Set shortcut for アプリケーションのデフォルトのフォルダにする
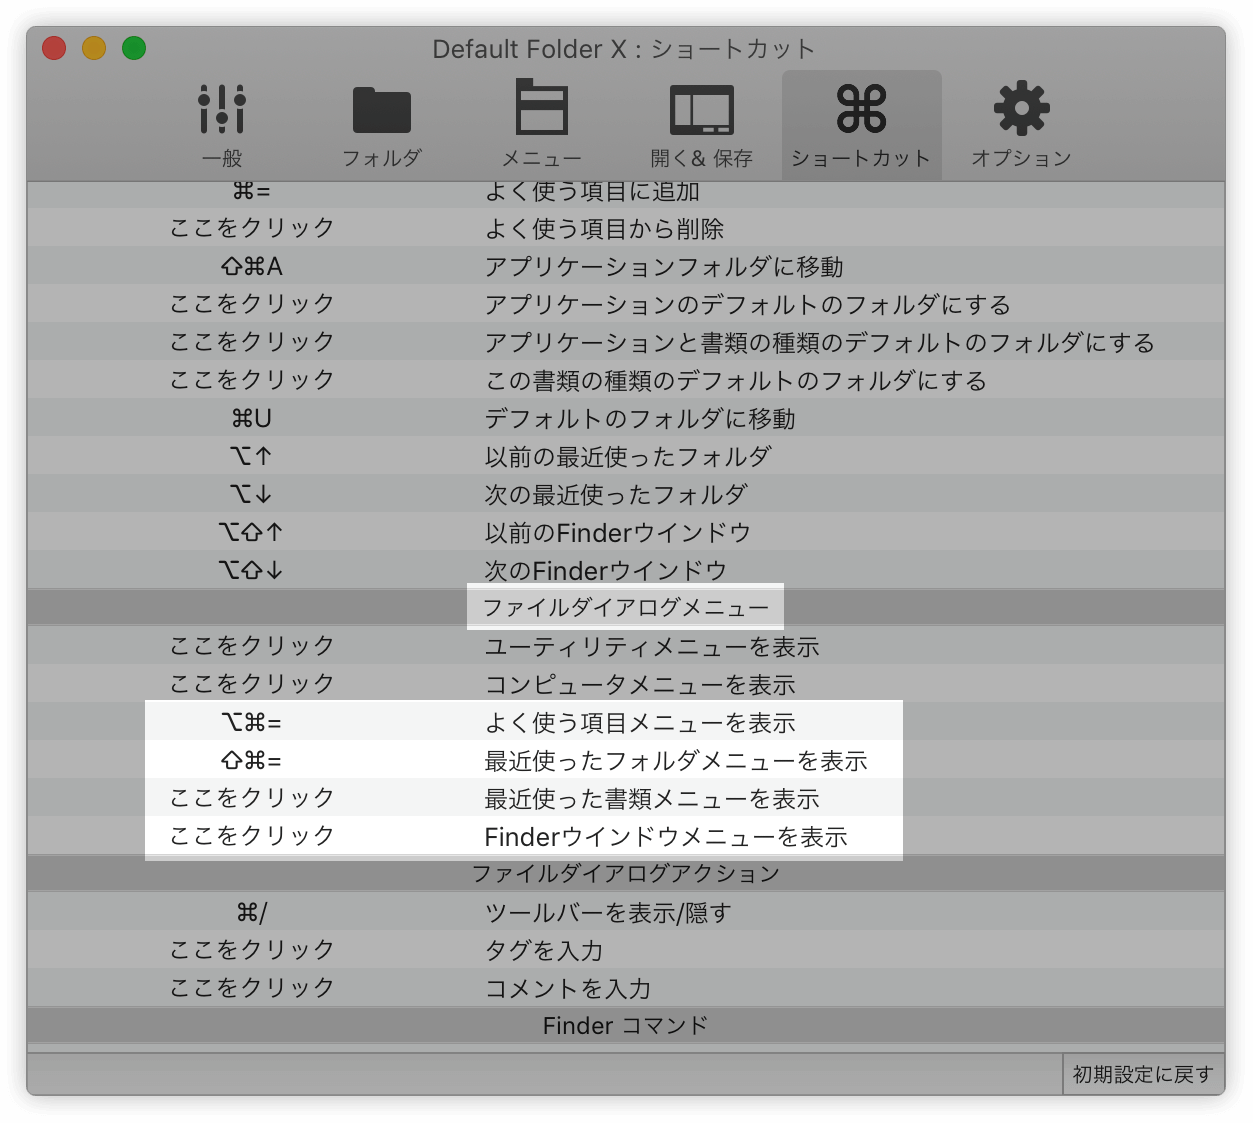 [x=252, y=304]
